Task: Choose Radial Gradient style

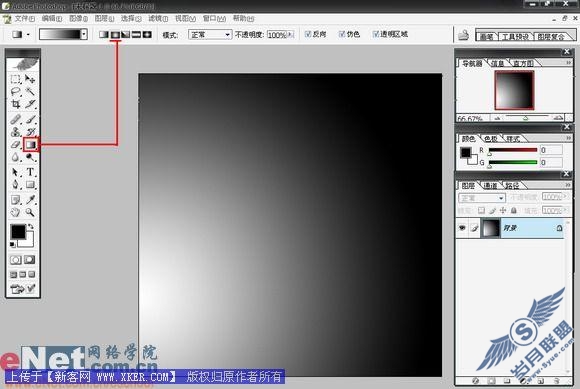Action: point(115,34)
